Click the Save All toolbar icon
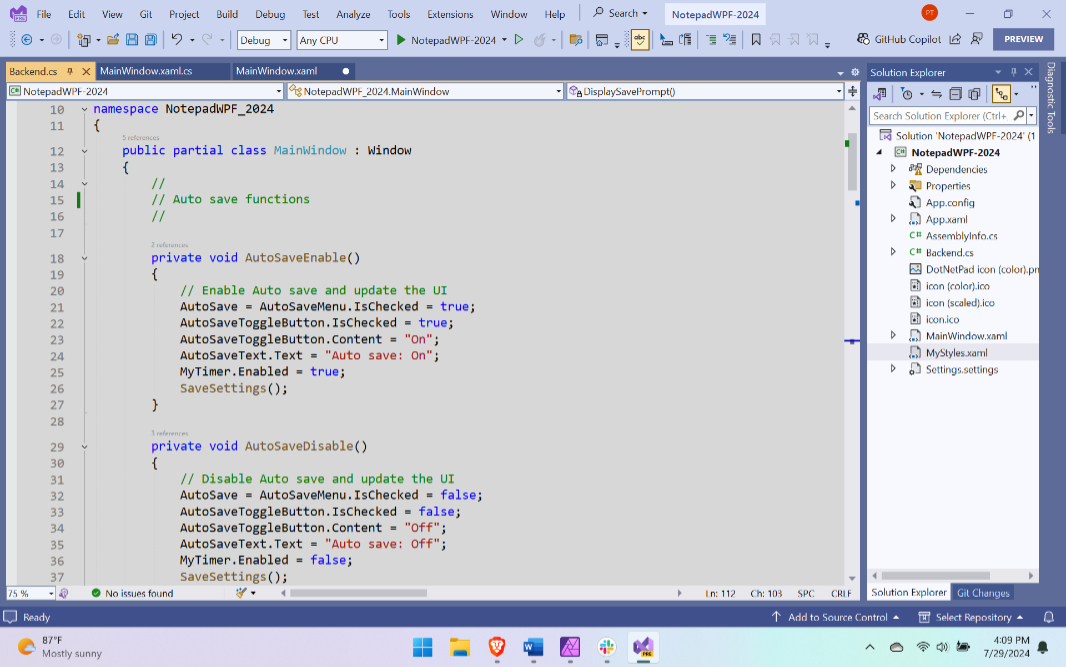1066x667 pixels. (151, 40)
